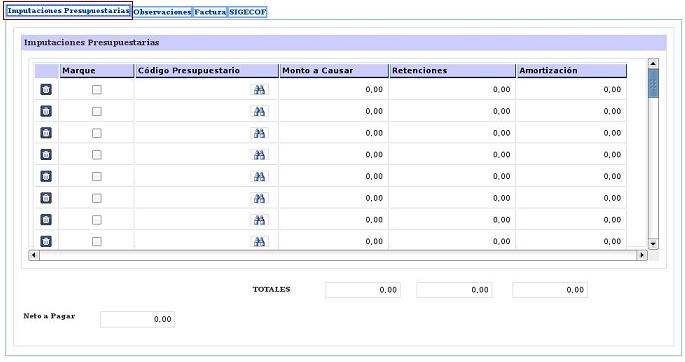Click the binoculars icon in the fourth row
Viewport: 685px width, 362px height.
click(259, 155)
